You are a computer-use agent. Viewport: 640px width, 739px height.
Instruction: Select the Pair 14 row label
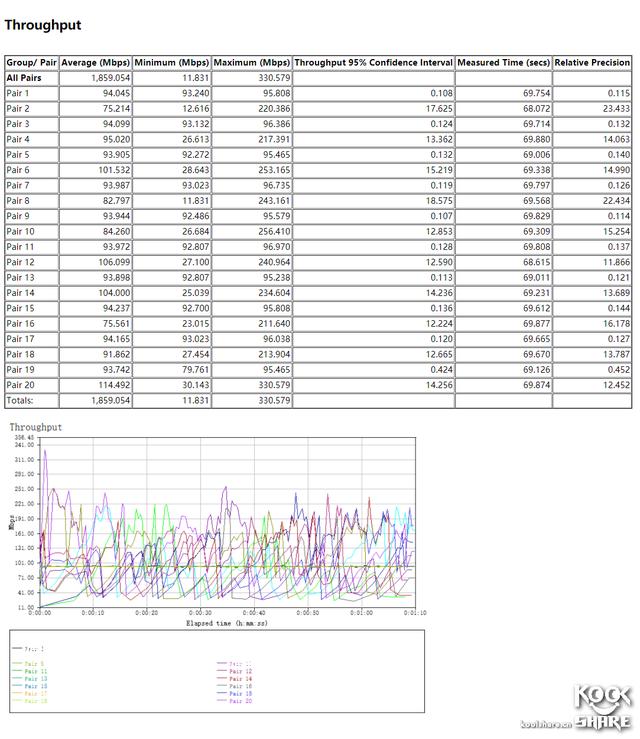[20, 293]
